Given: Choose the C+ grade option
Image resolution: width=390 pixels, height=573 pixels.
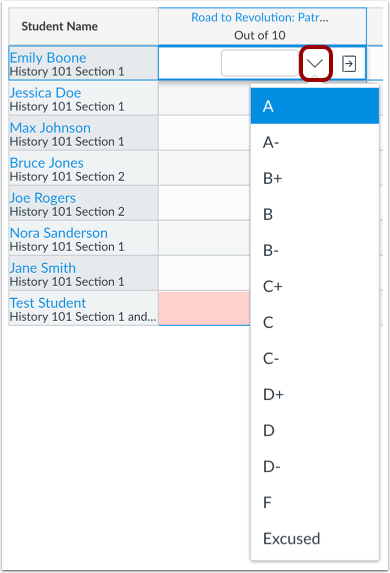Looking at the screenshot, I should pos(315,286).
